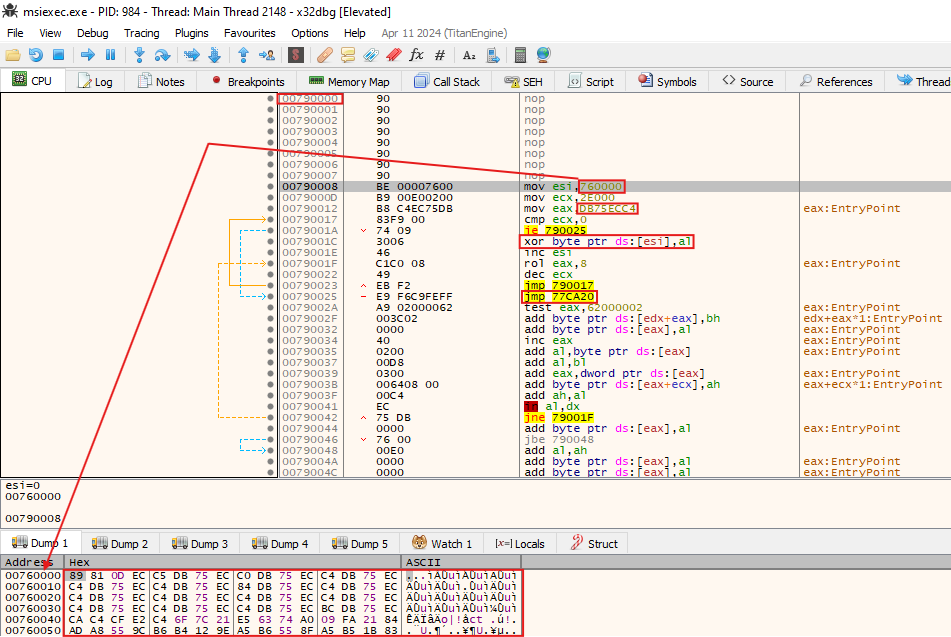
Task: Click the Check for updates globe icon
Action: (x=543, y=55)
